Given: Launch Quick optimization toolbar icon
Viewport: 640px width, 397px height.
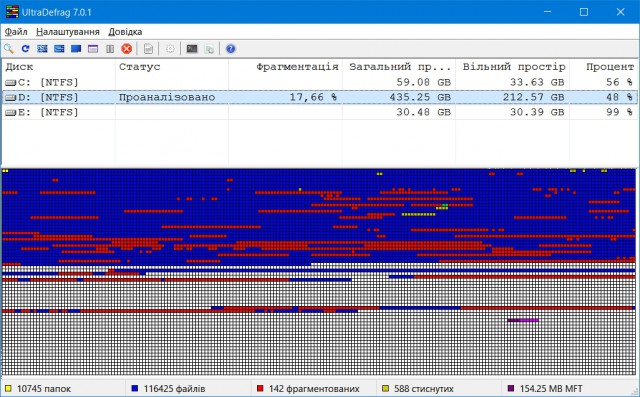Looking at the screenshot, I should pos(59,49).
